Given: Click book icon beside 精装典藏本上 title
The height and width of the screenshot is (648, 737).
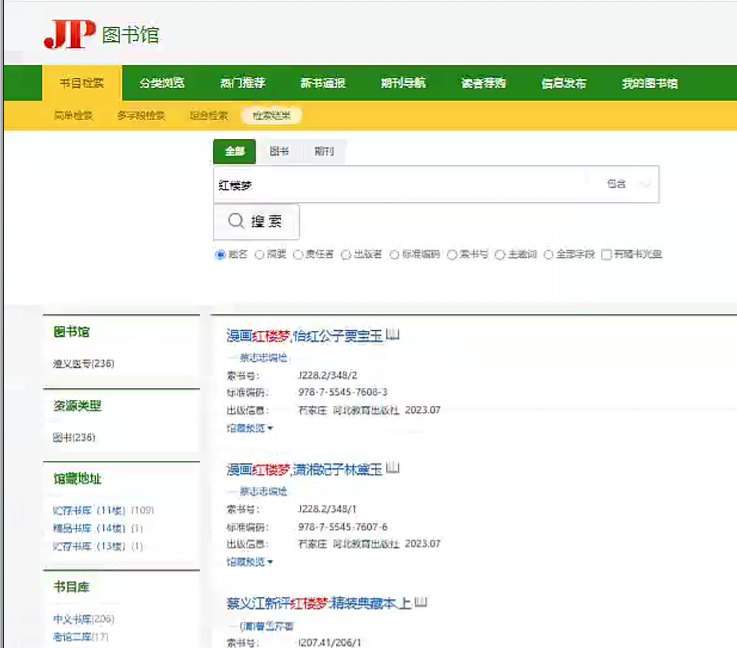Looking at the screenshot, I should point(421,602).
